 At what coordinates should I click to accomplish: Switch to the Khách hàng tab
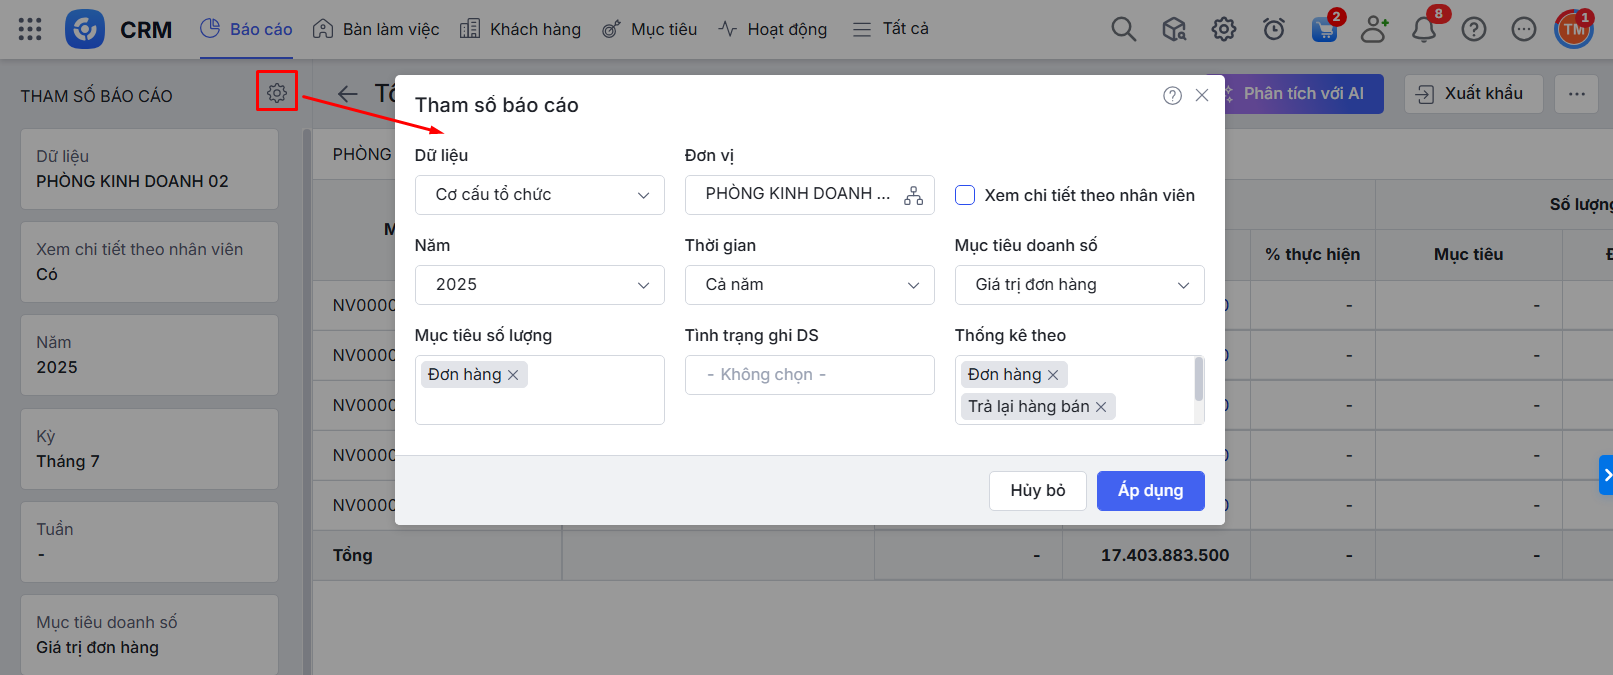click(x=520, y=29)
